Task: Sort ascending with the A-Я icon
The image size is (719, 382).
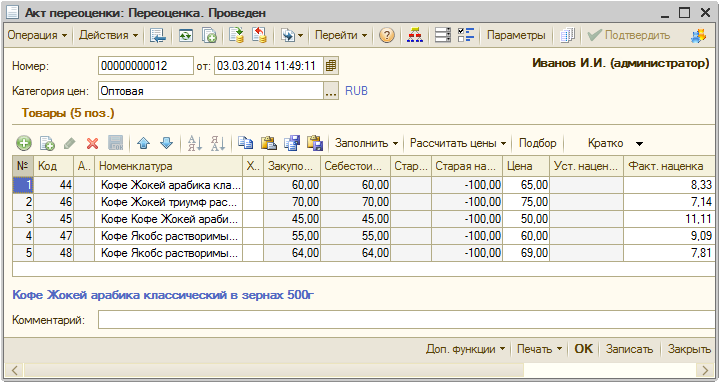Action: click(195, 144)
